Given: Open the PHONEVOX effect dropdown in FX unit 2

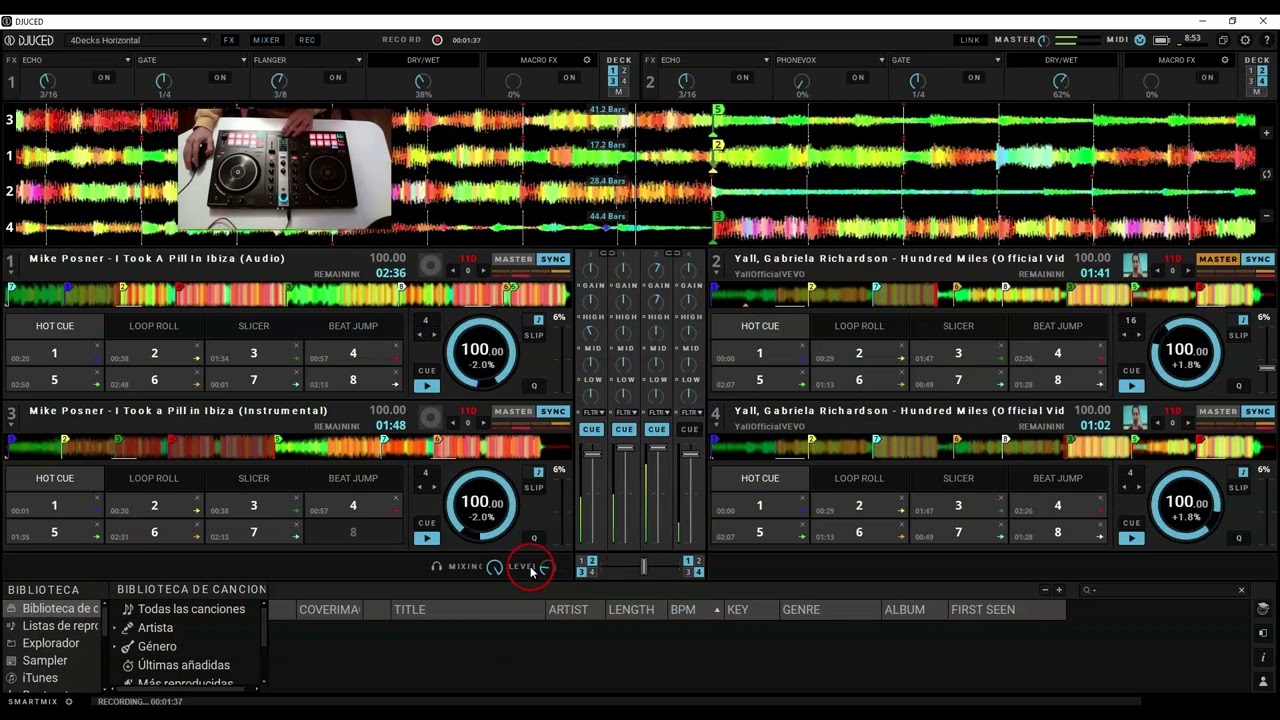Looking at the screenshot, I should [830, 60].
